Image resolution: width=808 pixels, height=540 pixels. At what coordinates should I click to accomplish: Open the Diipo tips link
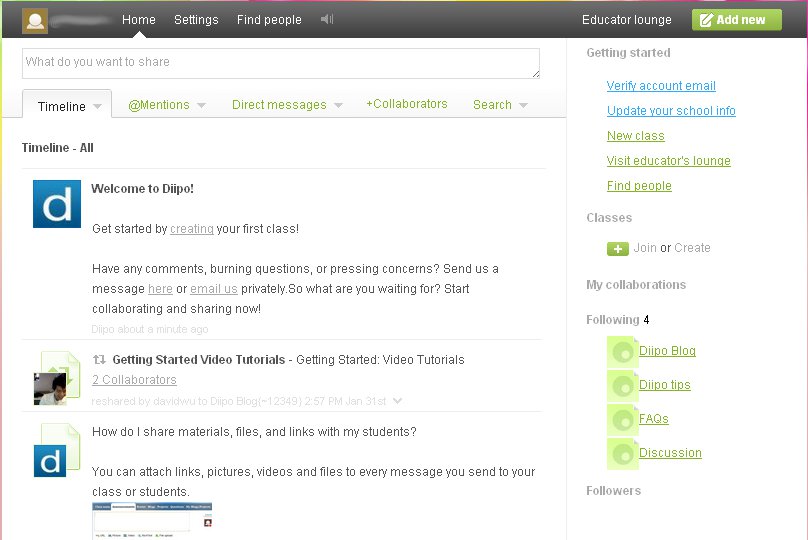pos(665,385)
